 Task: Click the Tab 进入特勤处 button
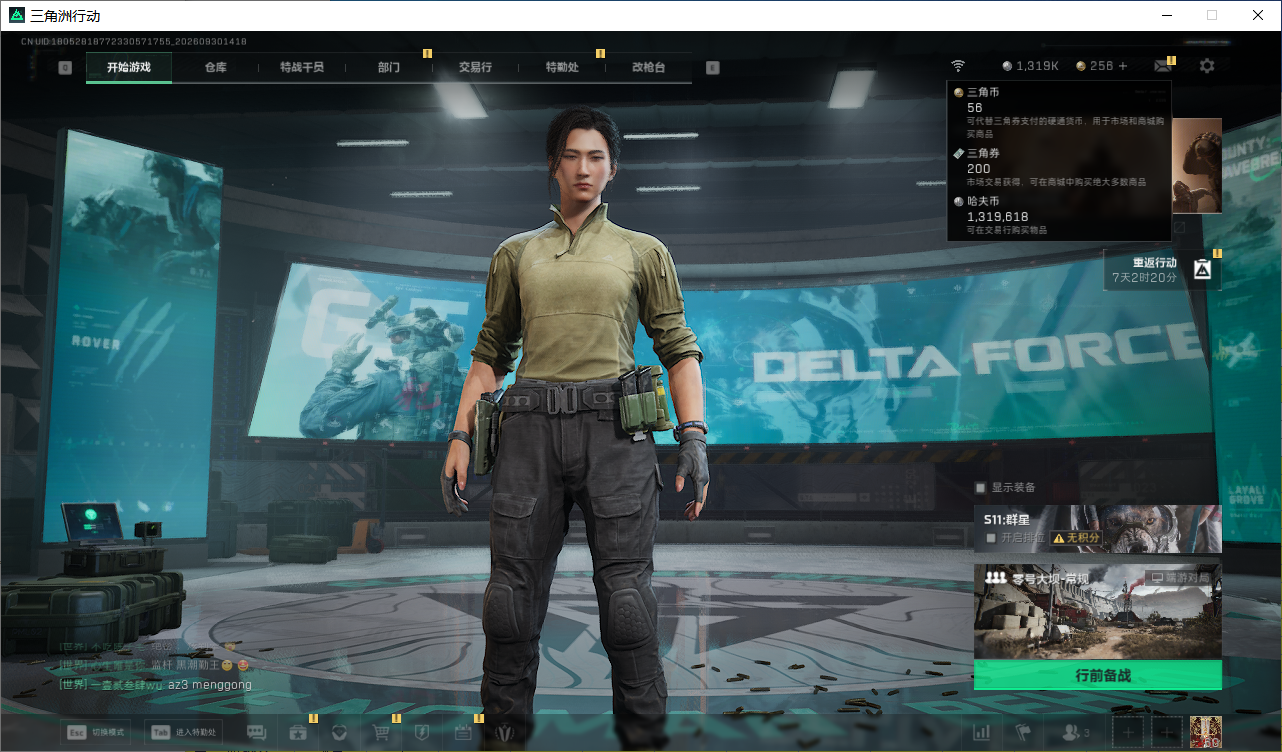click(x=183, y=732)
